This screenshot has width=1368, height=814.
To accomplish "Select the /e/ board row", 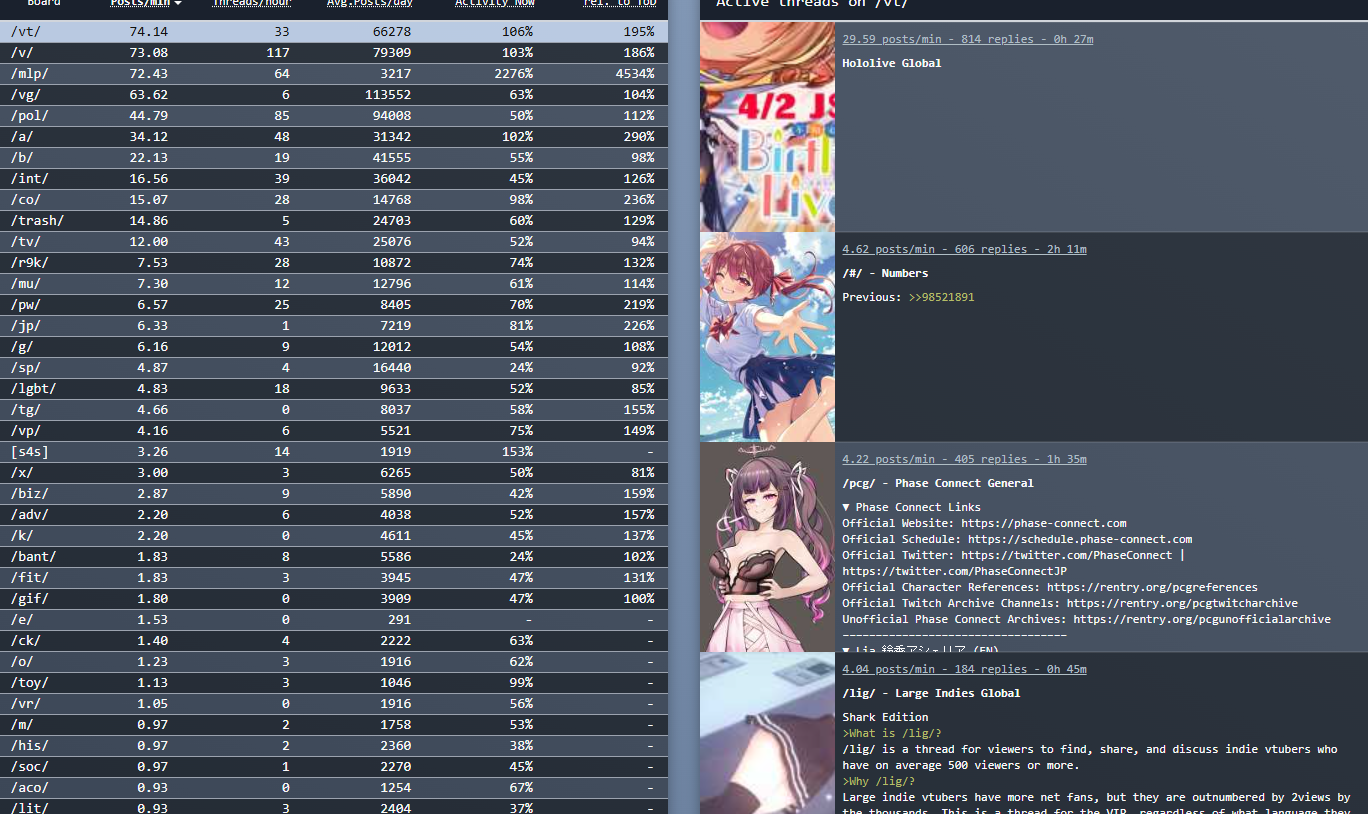I will [334, 620].
